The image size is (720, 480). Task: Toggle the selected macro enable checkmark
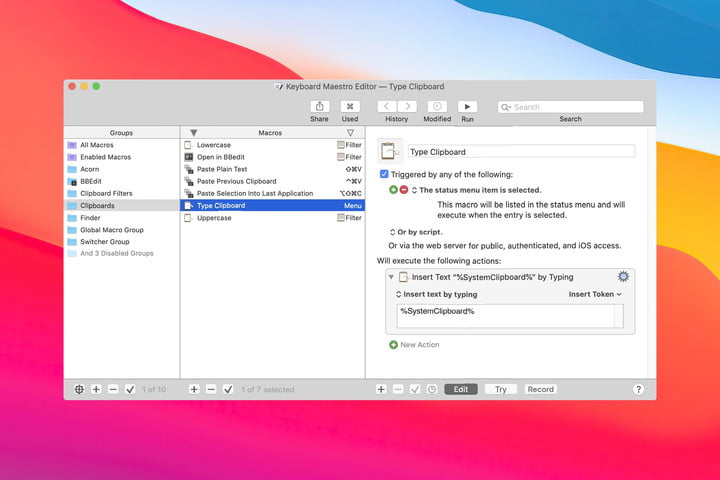coord(227,389)
